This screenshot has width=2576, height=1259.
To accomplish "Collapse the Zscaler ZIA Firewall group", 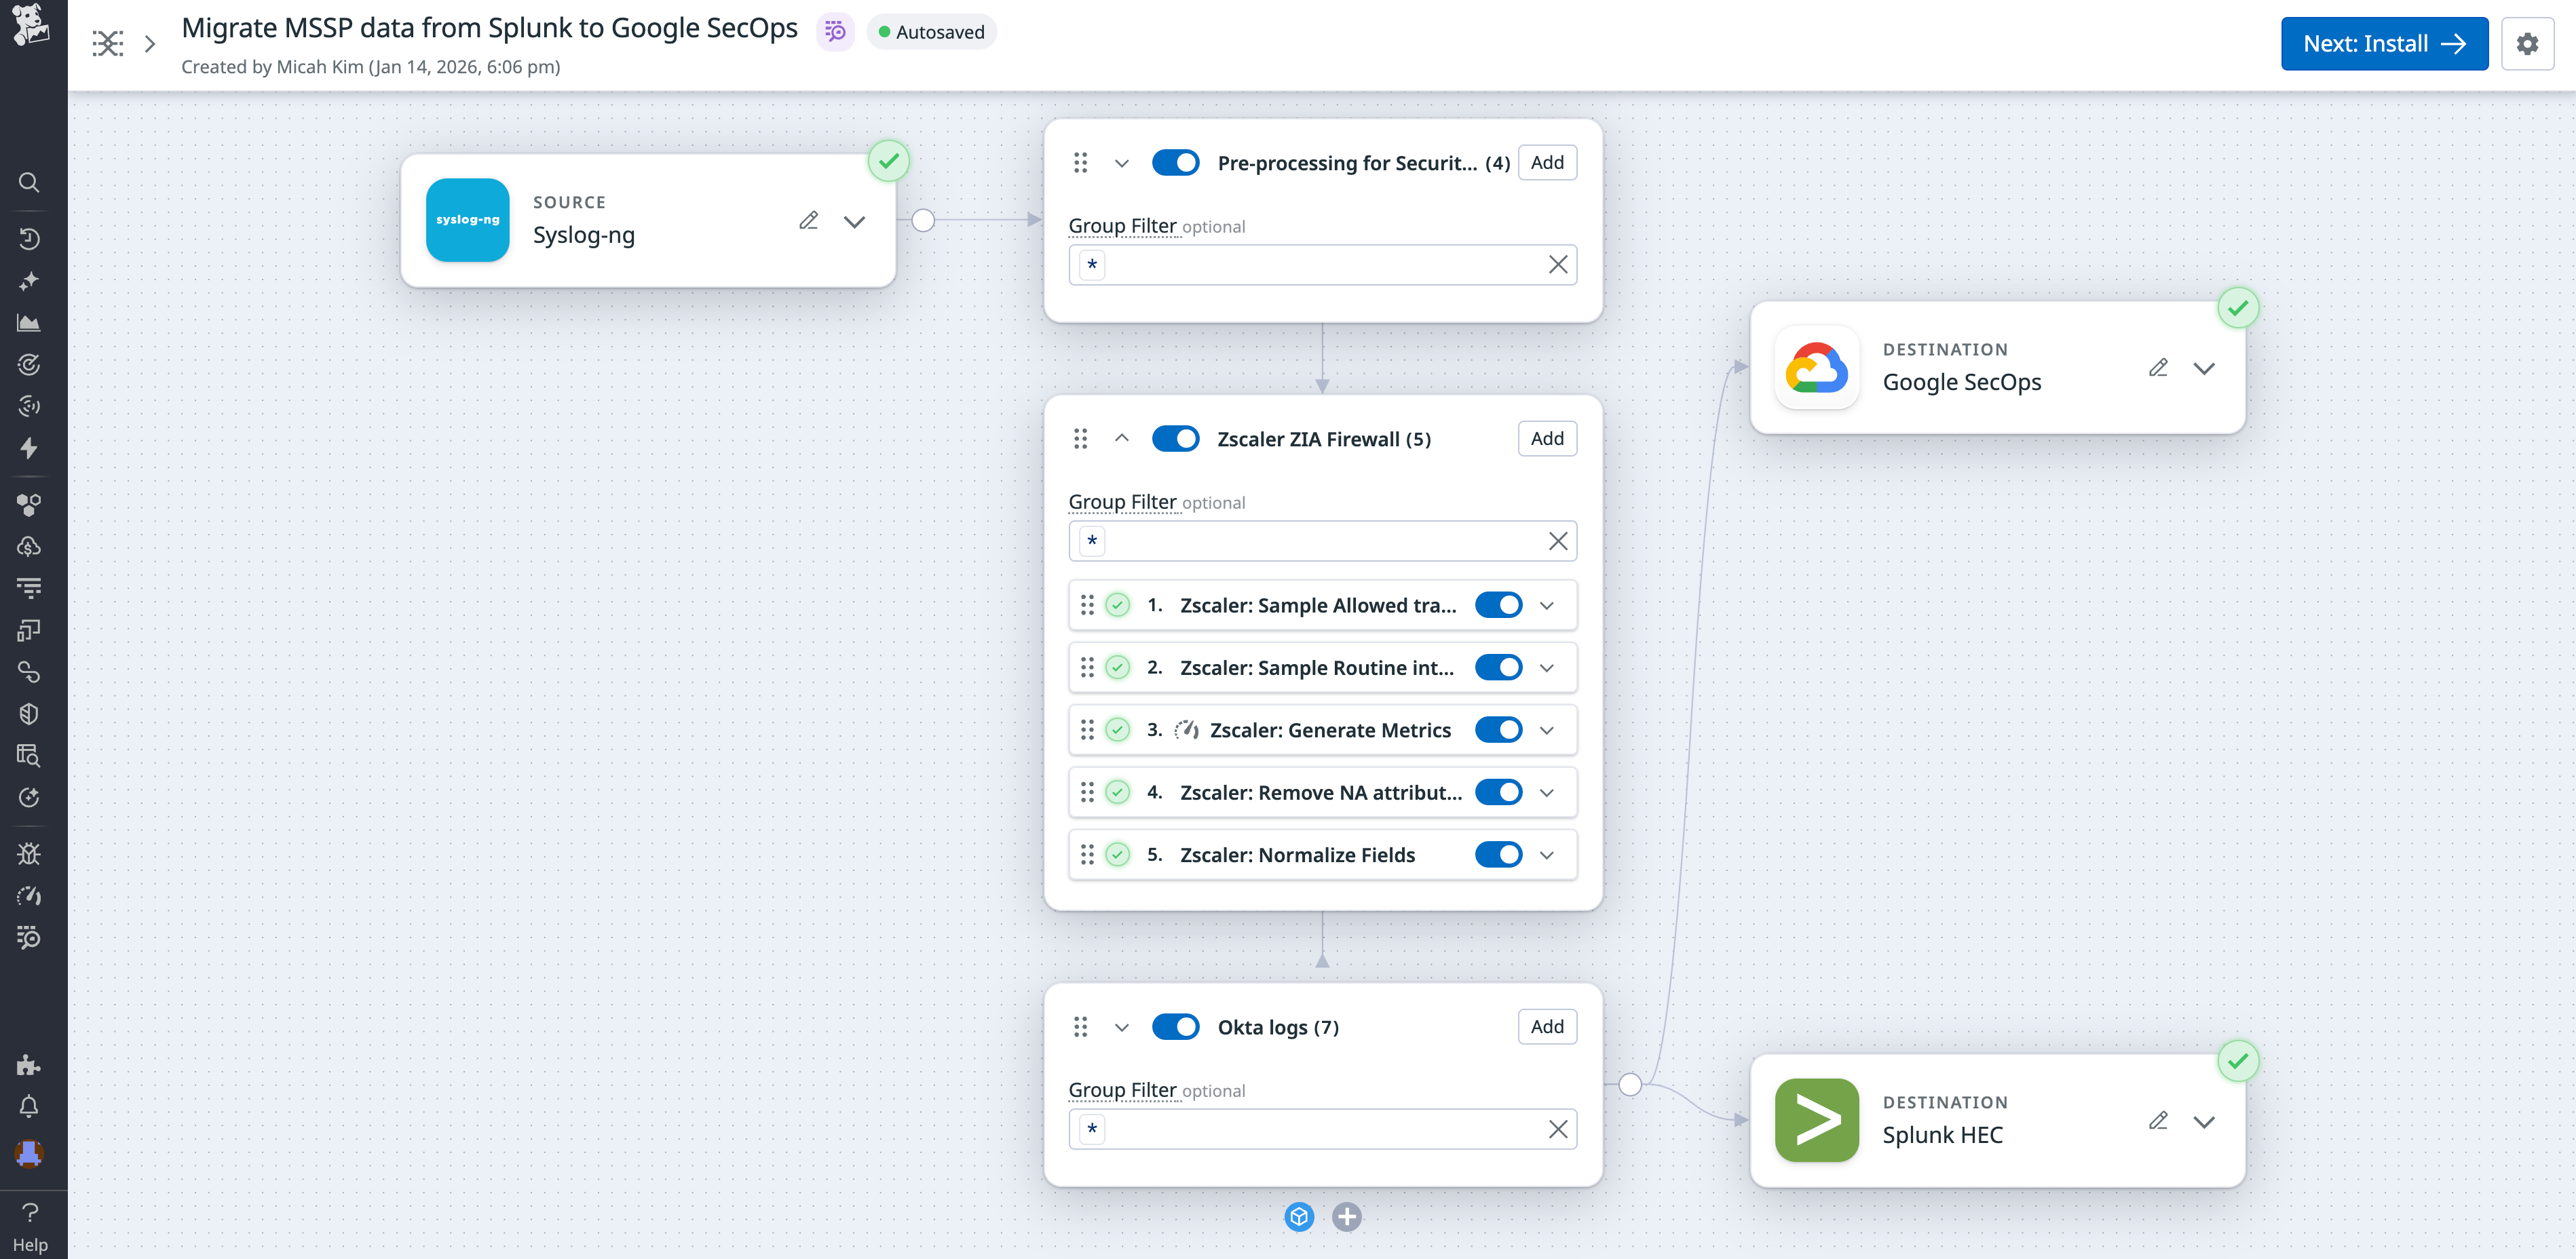I will point(1121,438).
